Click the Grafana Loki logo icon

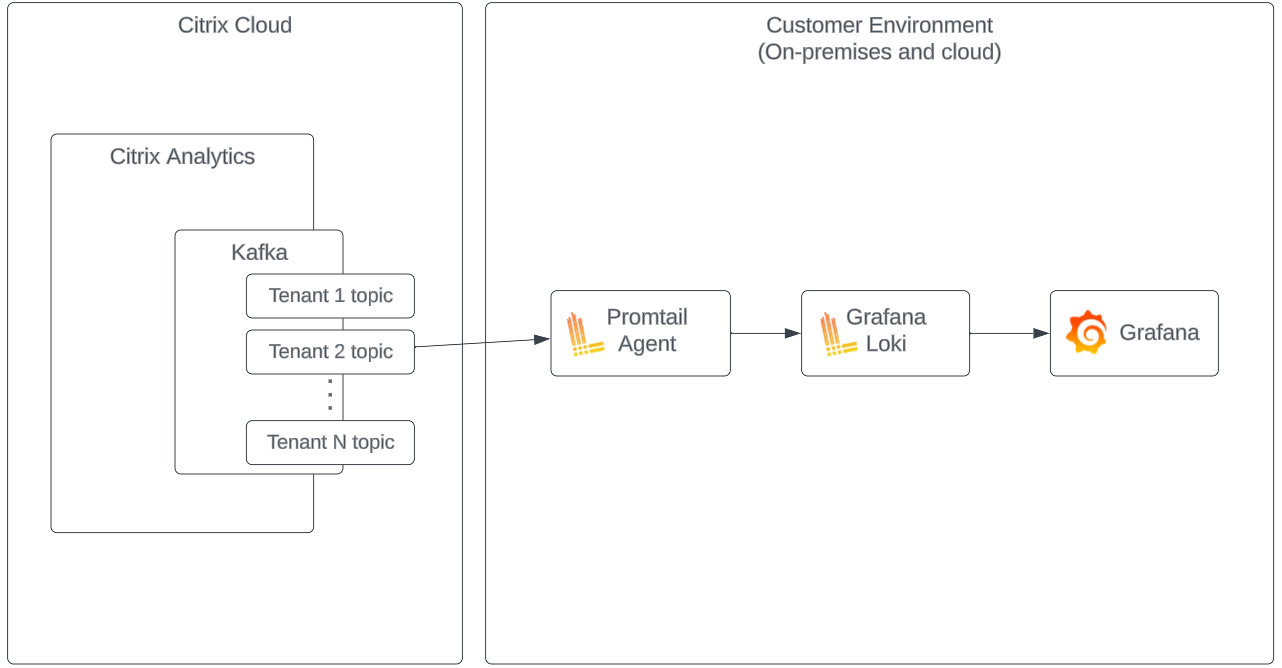(x=837, y=334)
